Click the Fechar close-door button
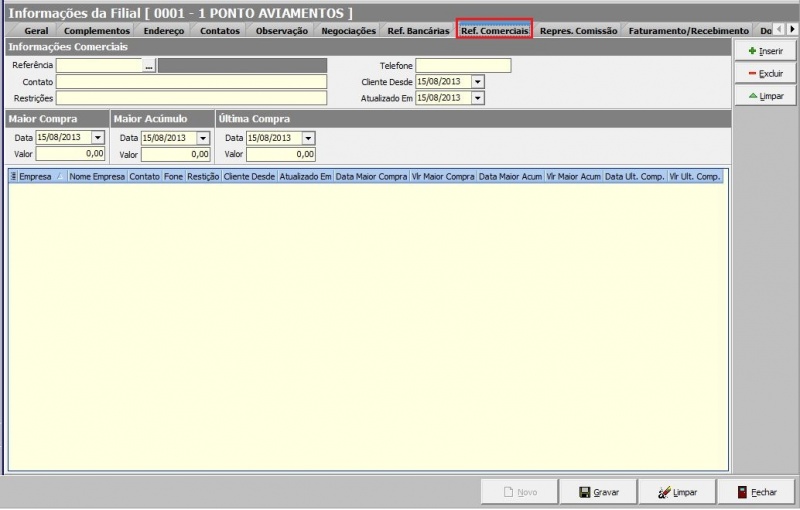This screenshot has height=510, width=800. (756, 492)
